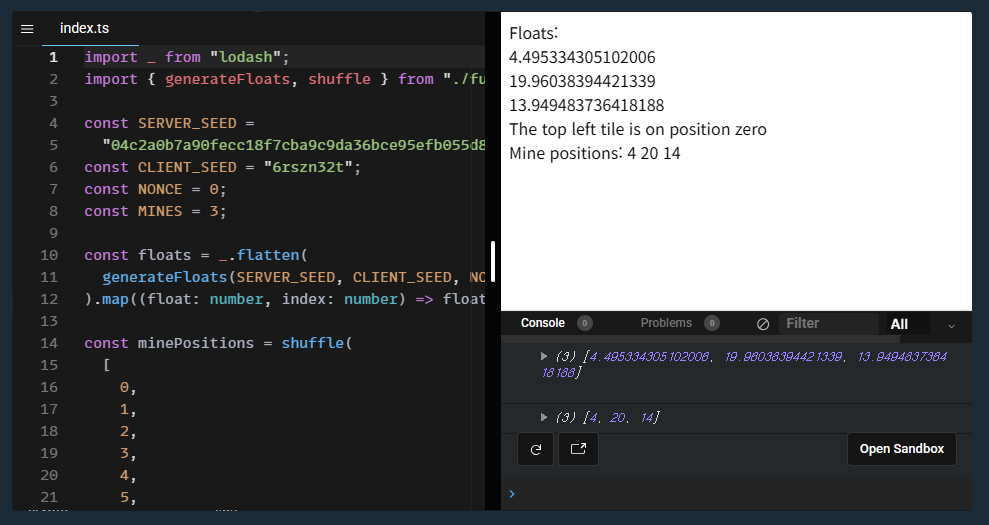Open the All log level dropdown
989x525 pixels.
coord(907,324)
